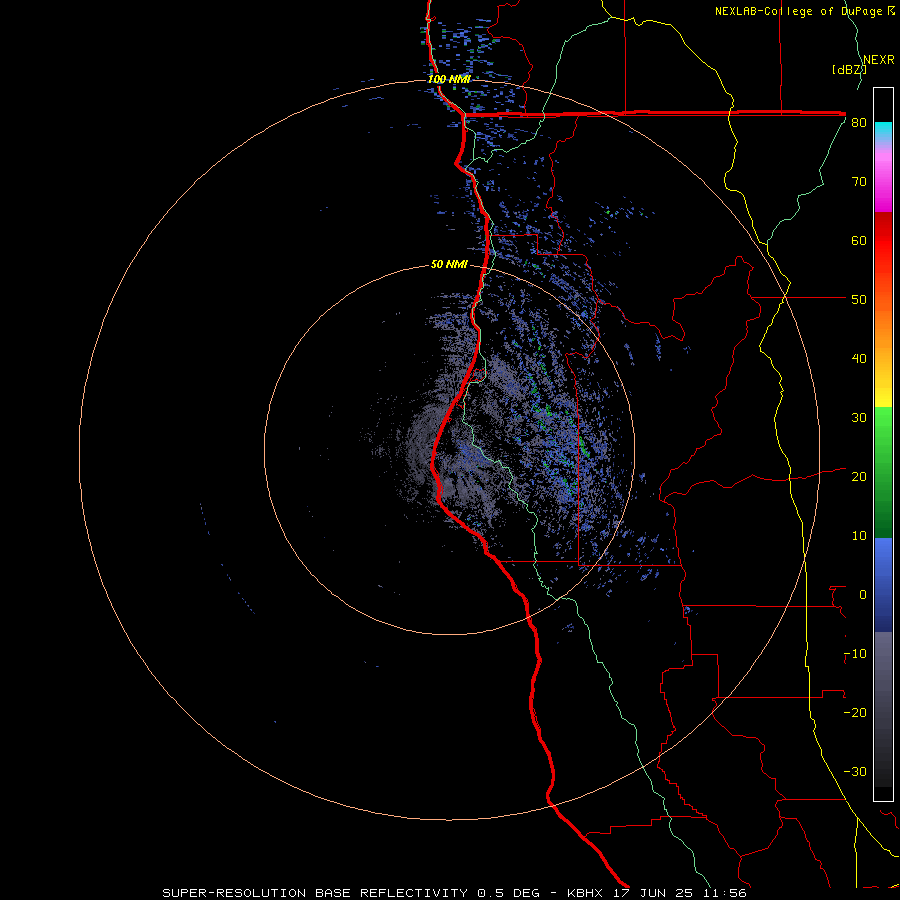Click the 10 value on the dBZ scale

(859, 536)
